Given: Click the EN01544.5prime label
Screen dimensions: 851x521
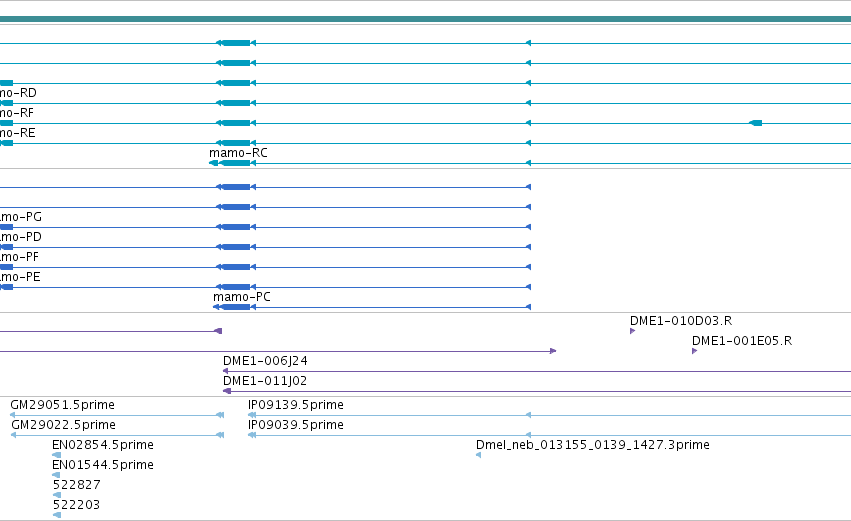Looking at the screenshot, I should coord(103,465).
